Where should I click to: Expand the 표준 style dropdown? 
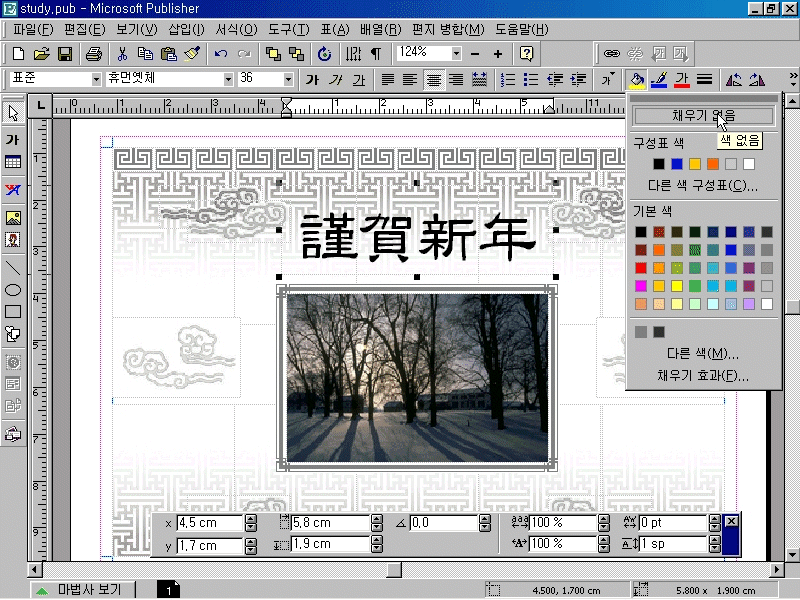click(96, 80)
